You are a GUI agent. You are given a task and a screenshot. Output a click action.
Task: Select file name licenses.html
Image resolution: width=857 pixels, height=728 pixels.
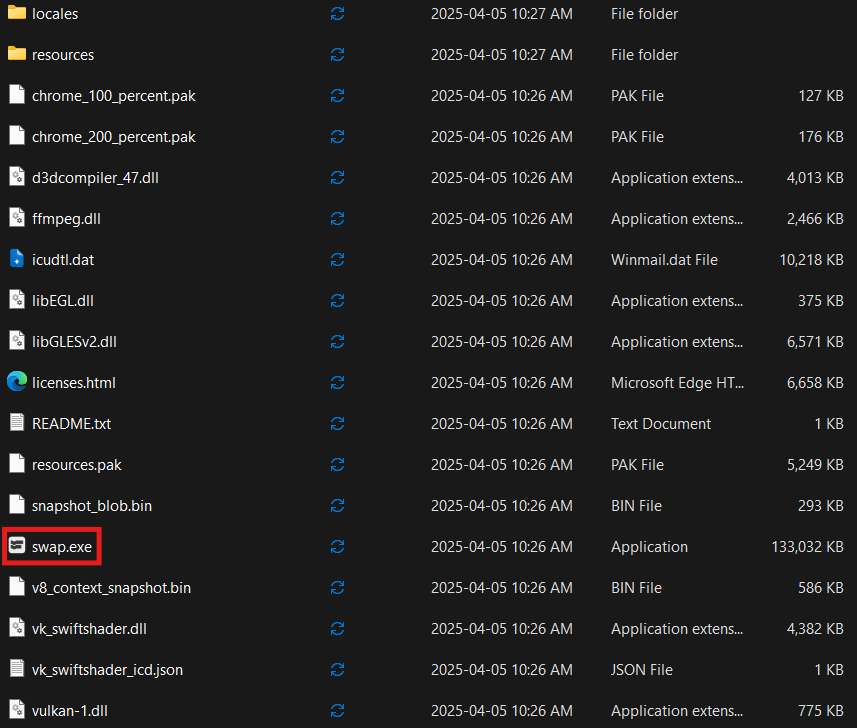(x=74, y=383)
